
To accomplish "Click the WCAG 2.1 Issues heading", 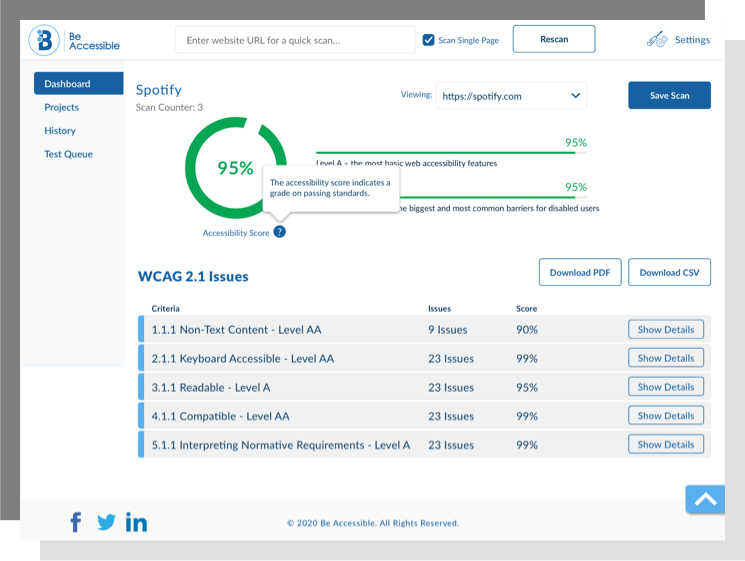I will tap(193, 276).
